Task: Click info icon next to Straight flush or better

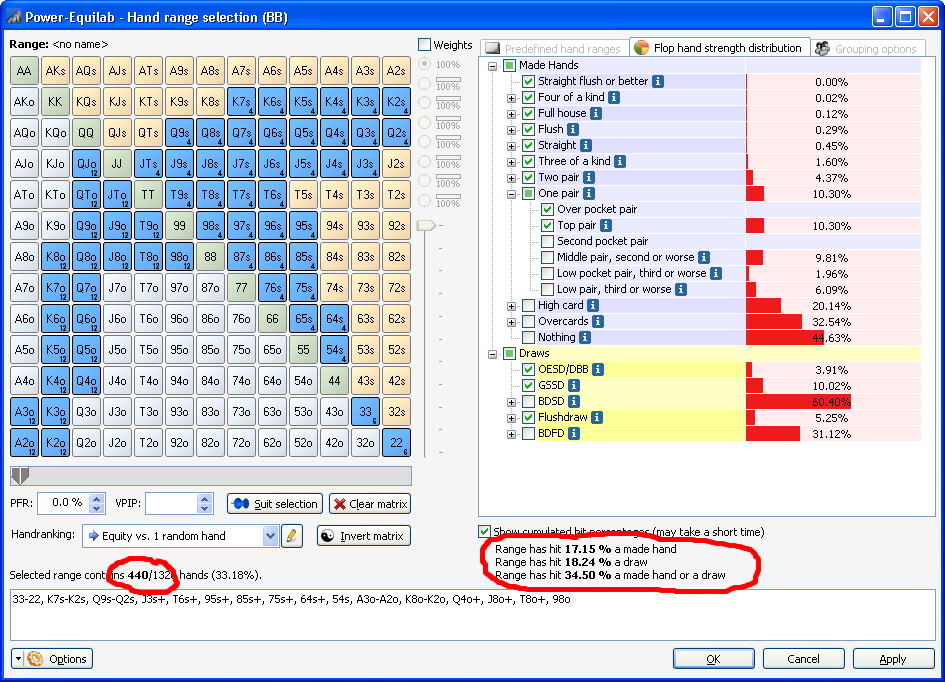Action: click(658, 81)
